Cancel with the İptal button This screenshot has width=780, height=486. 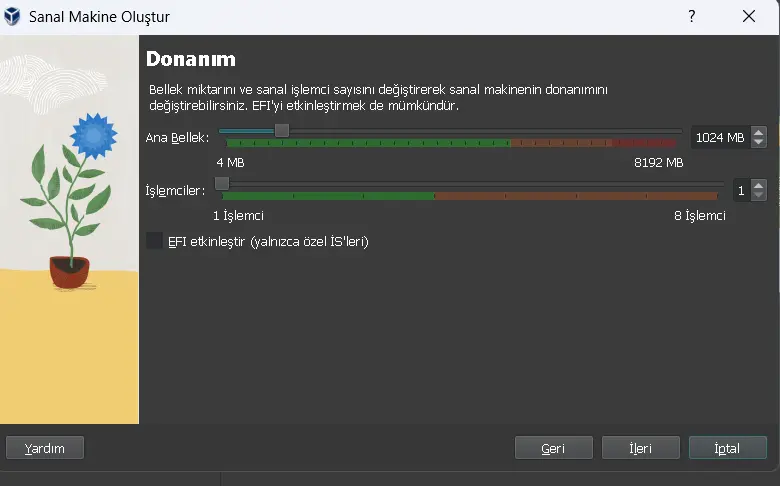point(727,448)
